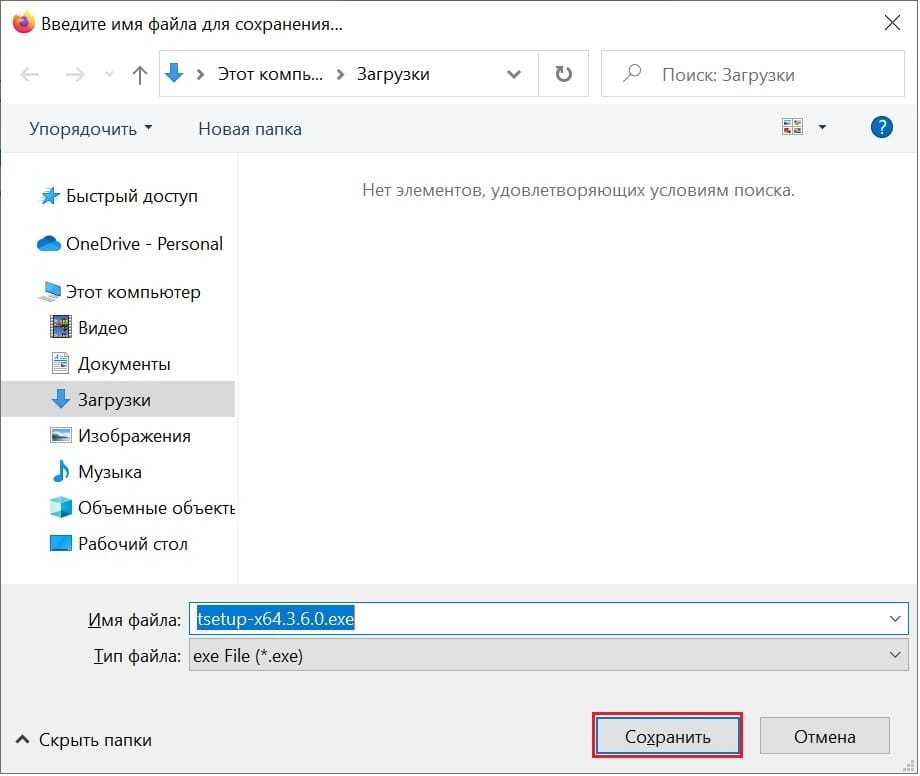Screen dimensions: 920x776
Task: Expand the Тип файла dropdown
Action: (895, 656)
